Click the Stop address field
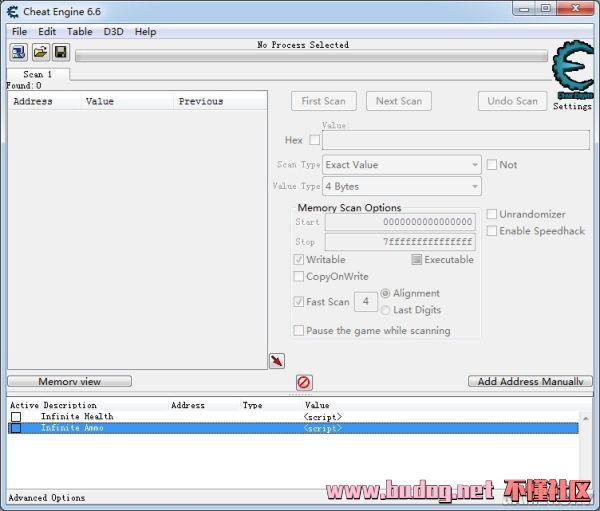This screenshot has width=600, height=511. (400, 242)
